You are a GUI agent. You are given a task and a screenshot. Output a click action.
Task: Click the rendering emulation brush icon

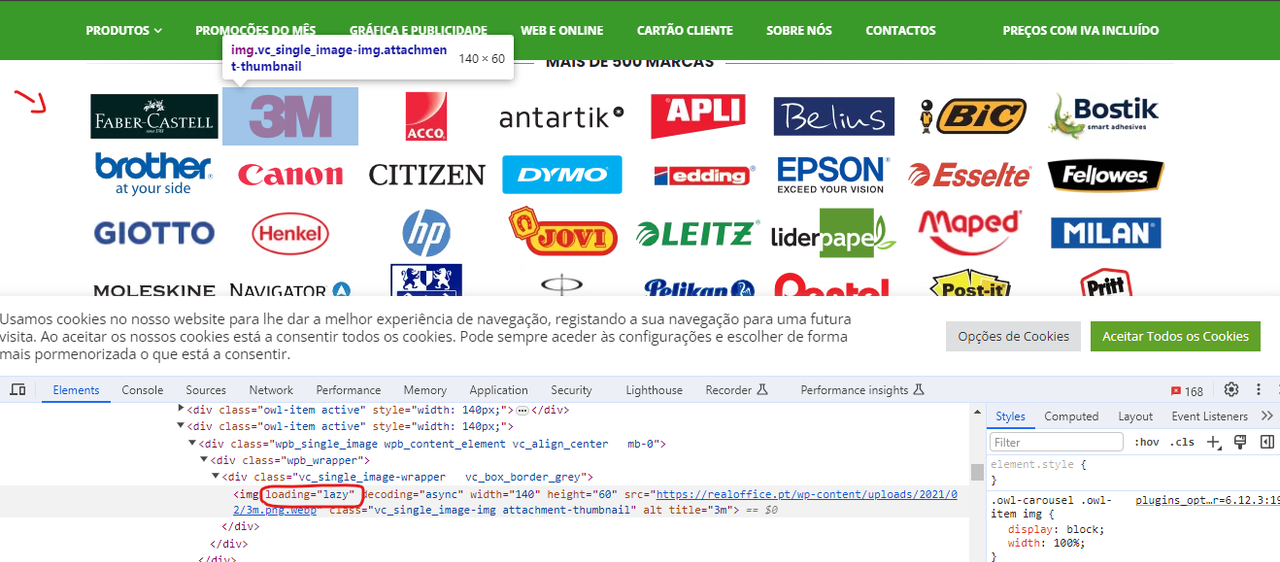pyautogui.click(x=1241, y=442)
